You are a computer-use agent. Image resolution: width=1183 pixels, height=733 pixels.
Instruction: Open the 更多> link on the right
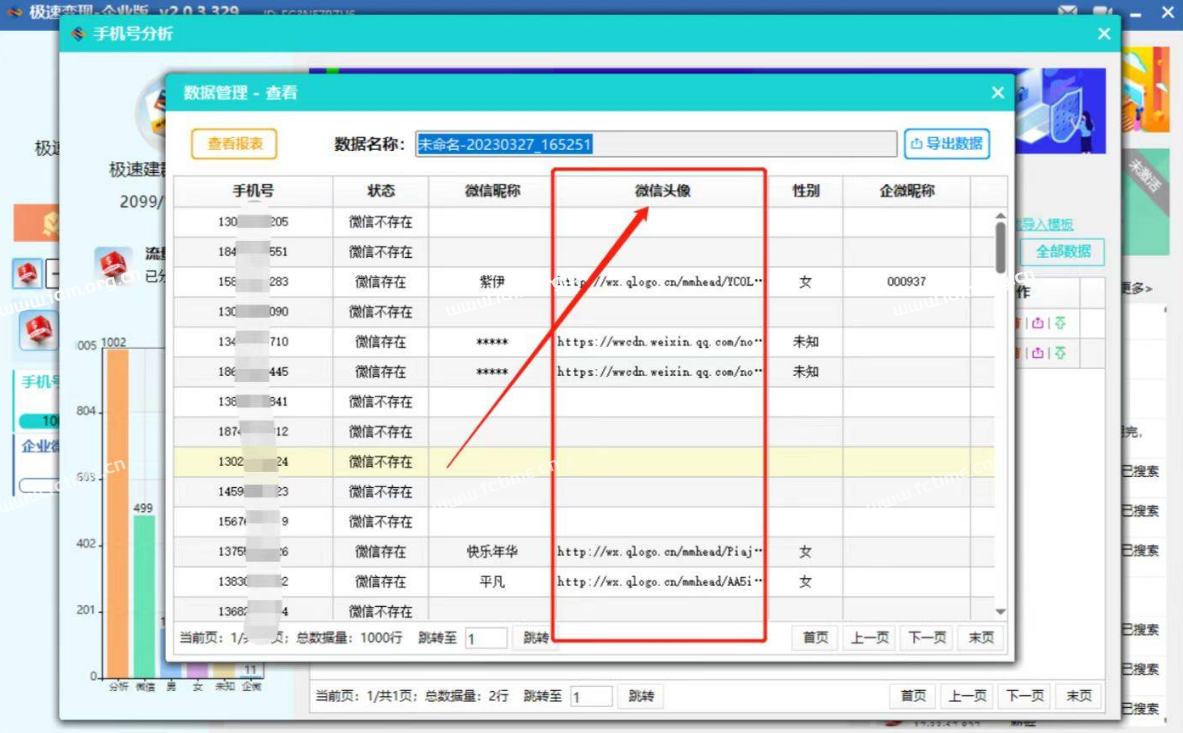[x=1136, y=287]
